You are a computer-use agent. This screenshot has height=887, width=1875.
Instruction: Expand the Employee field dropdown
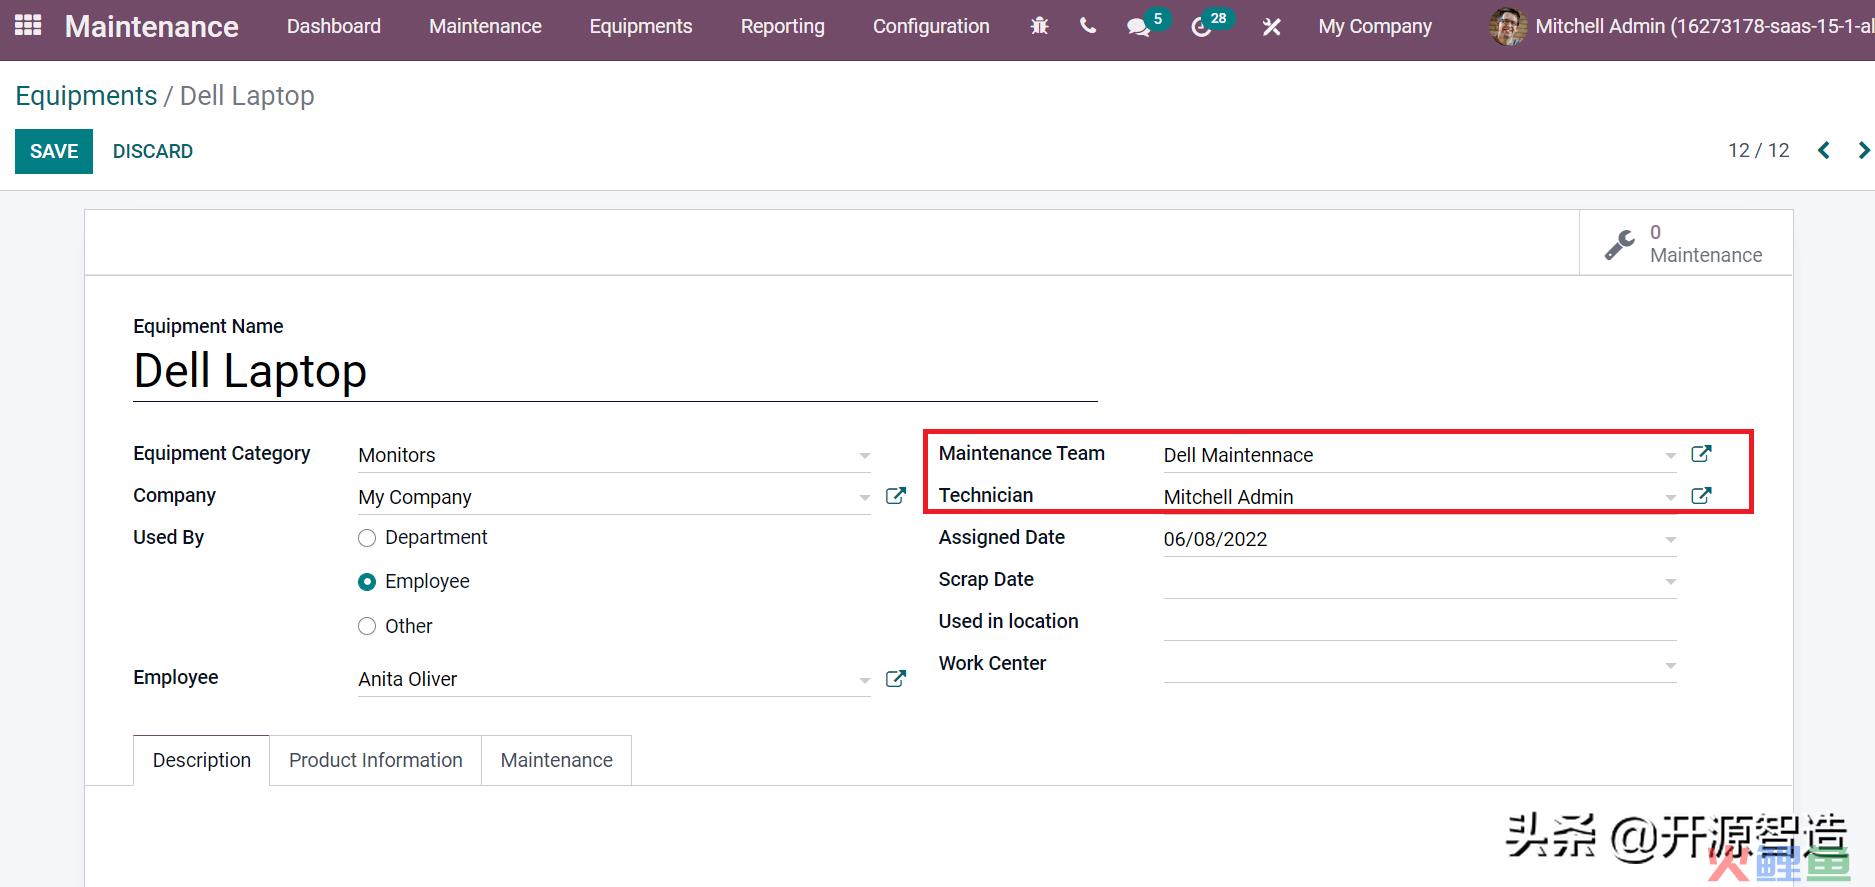pyautogui.click(x=864, y=680)
